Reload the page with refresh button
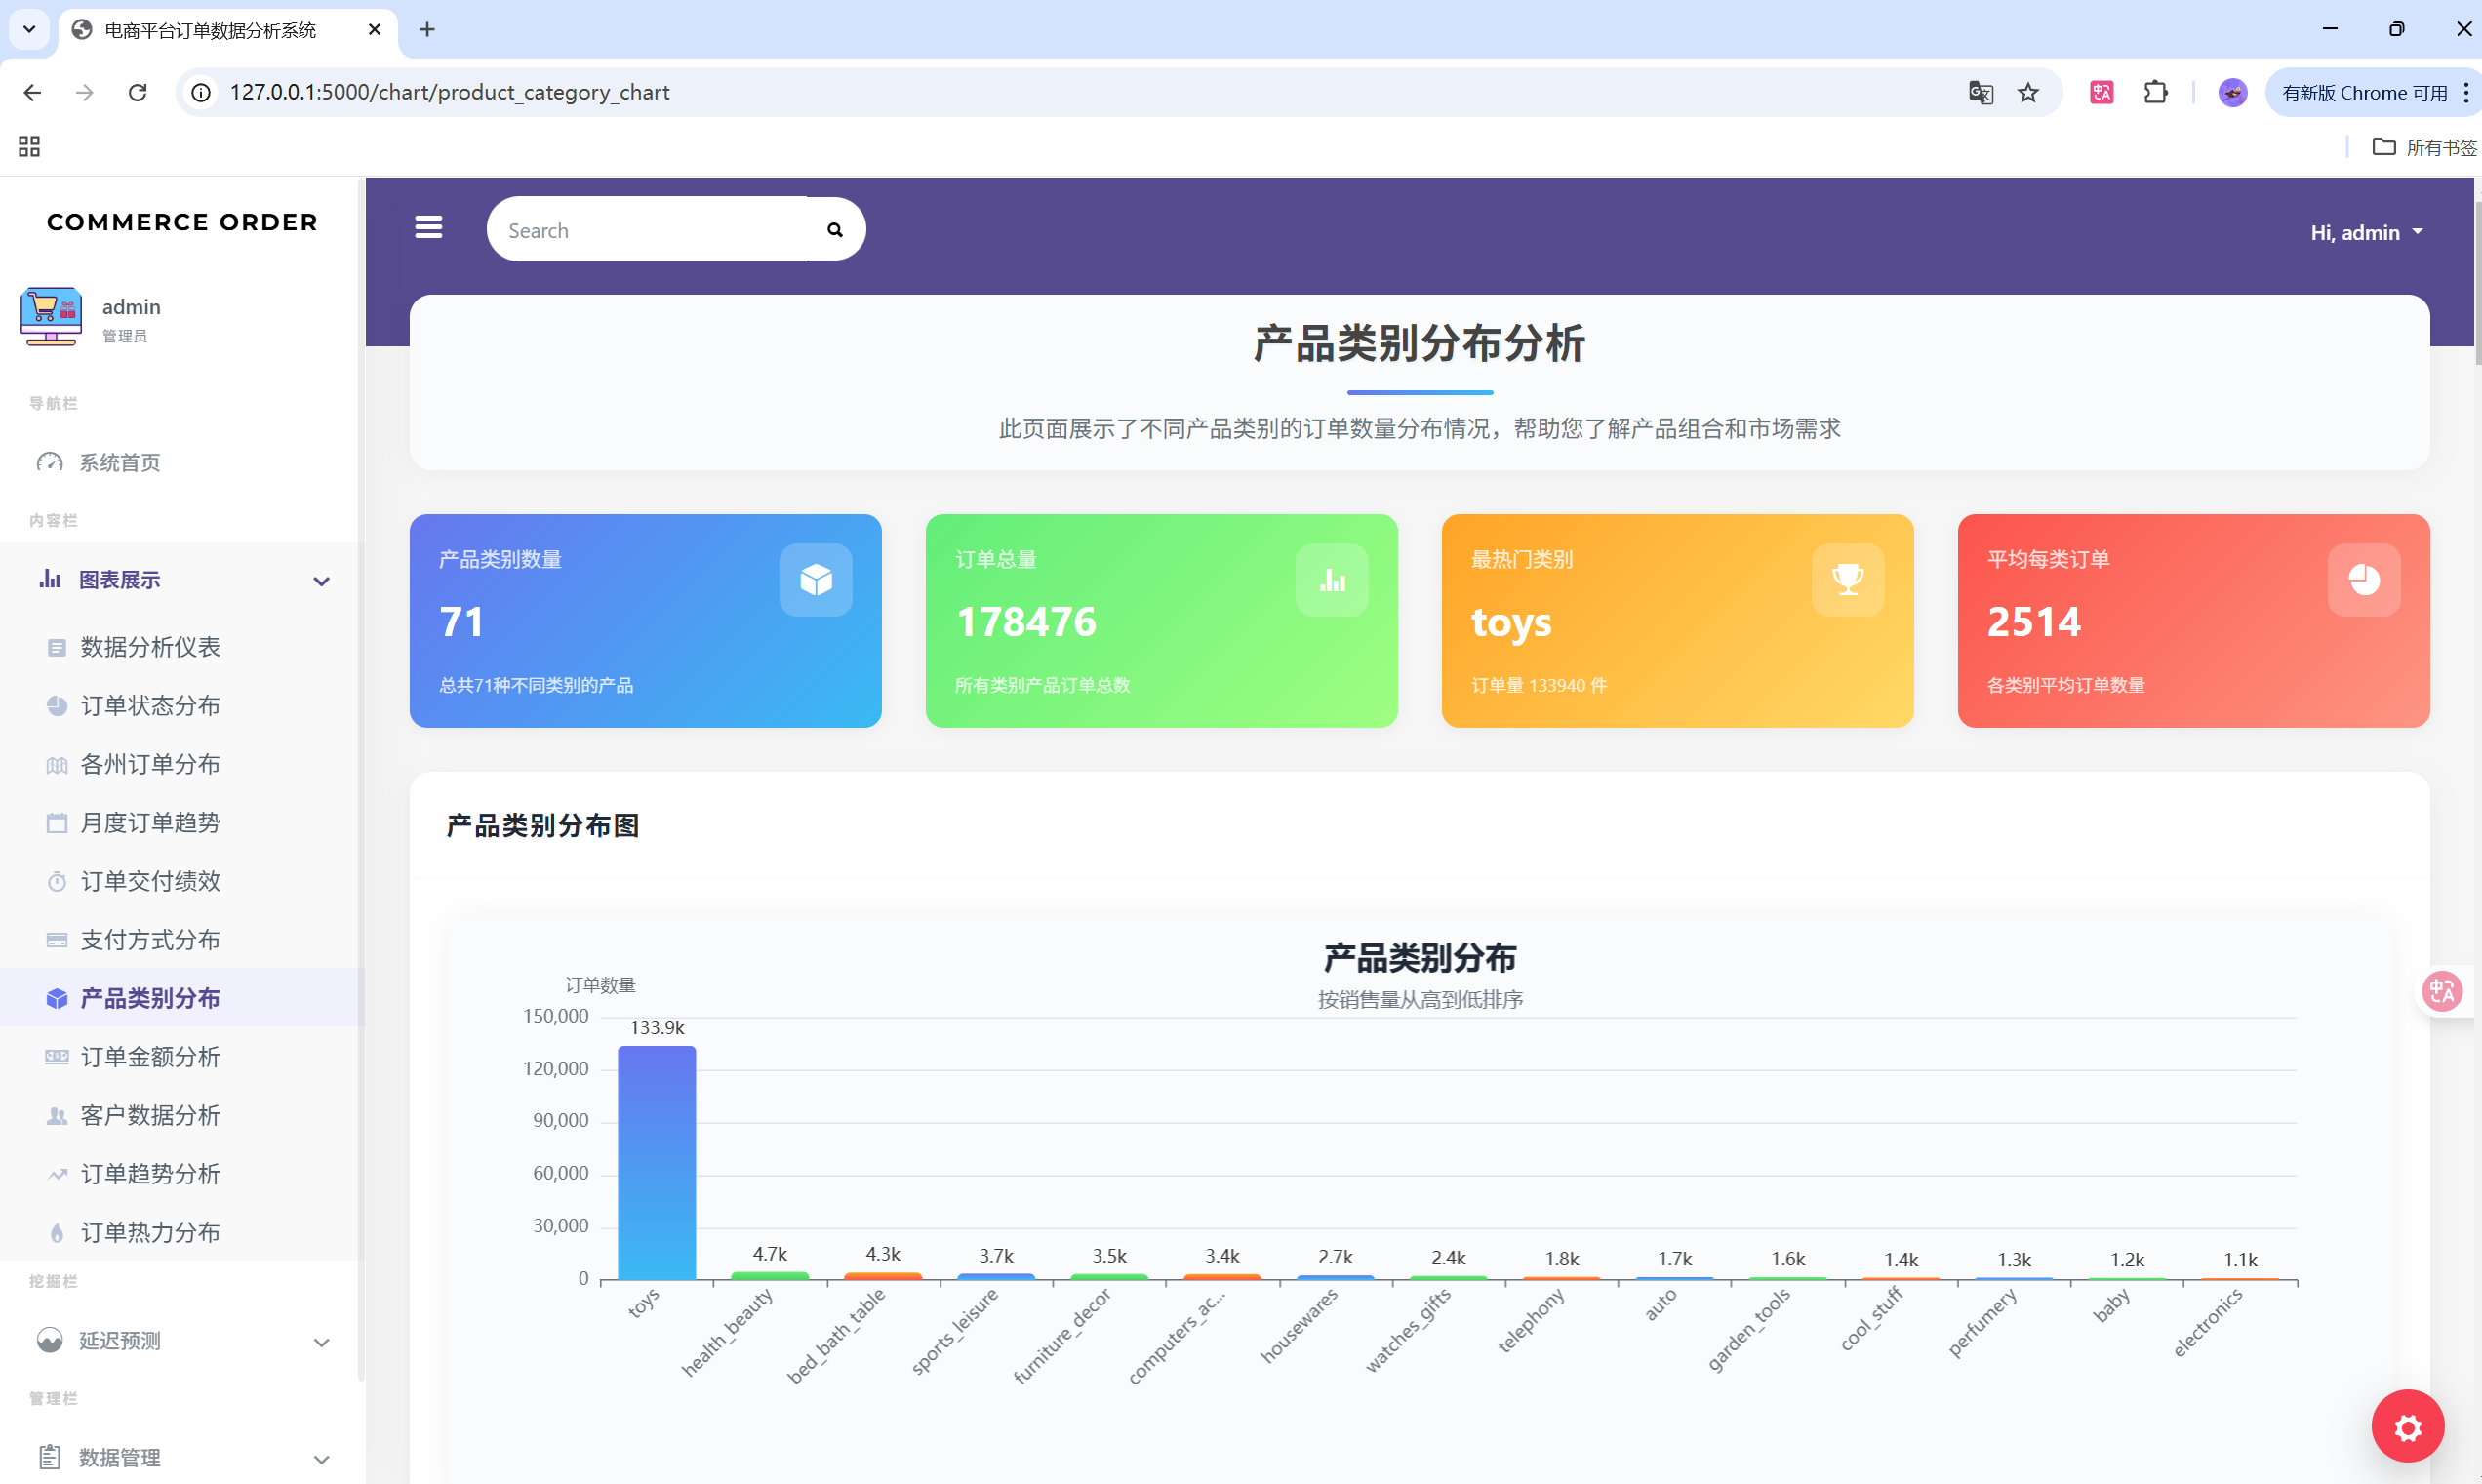The width and height of the screenshot is (2482, 1484). point(138,93)
